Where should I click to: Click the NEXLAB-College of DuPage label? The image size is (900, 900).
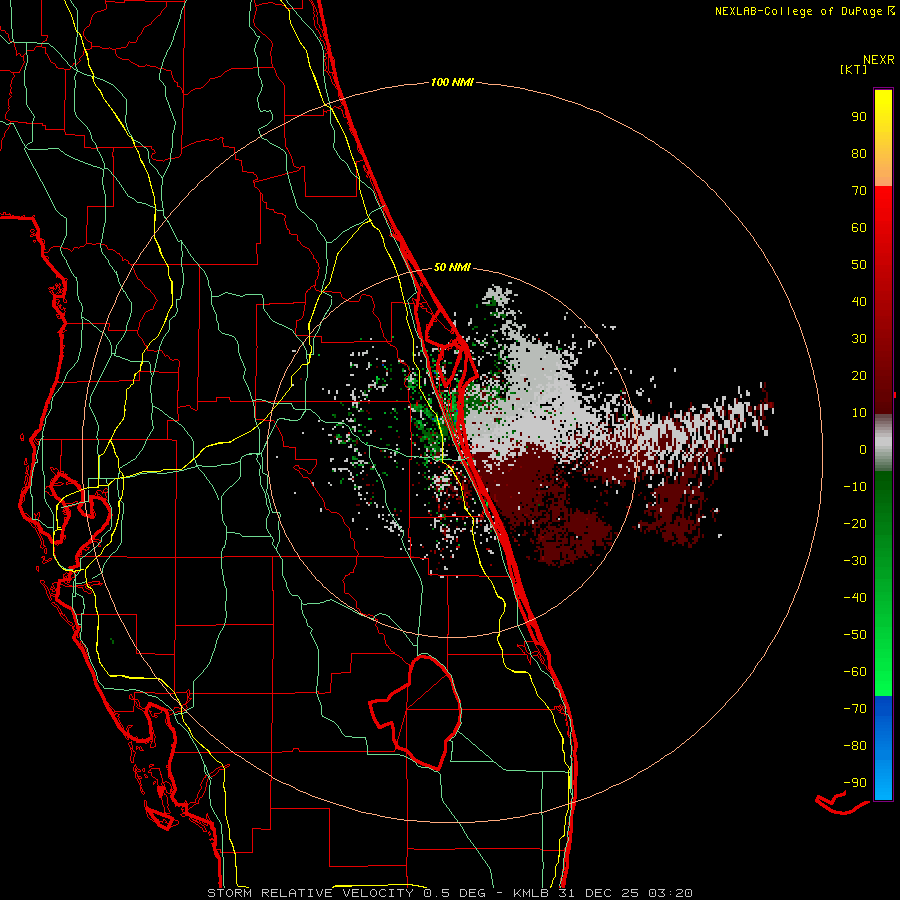click(x=804, y=11)
